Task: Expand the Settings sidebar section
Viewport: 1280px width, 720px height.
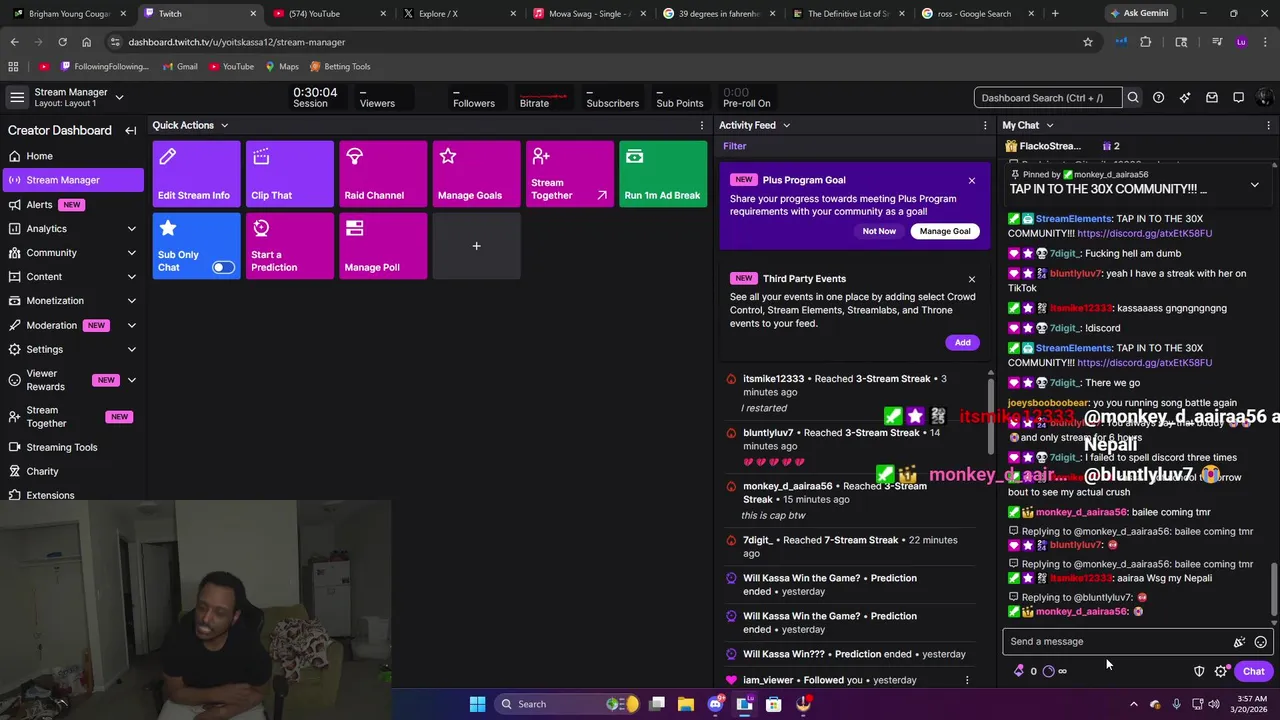Action: click(x=131, y=349)
